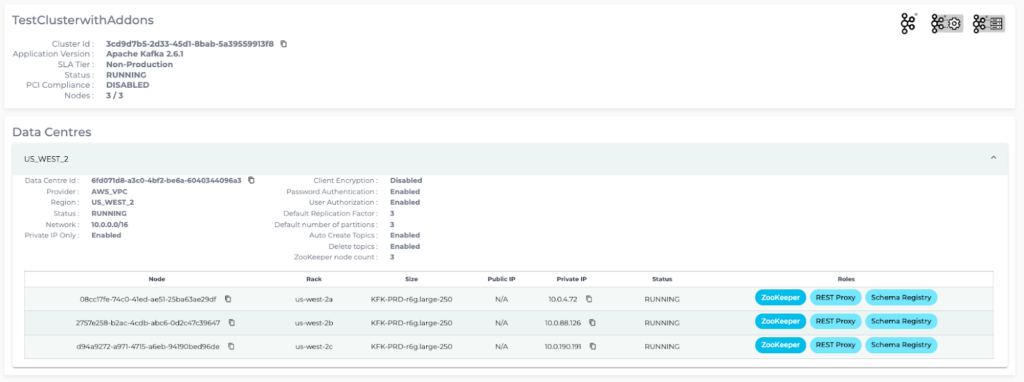Click private IP text 10.0.88.126
The width and height of the screenshot is (1024, 382).
tap(564, 323)
